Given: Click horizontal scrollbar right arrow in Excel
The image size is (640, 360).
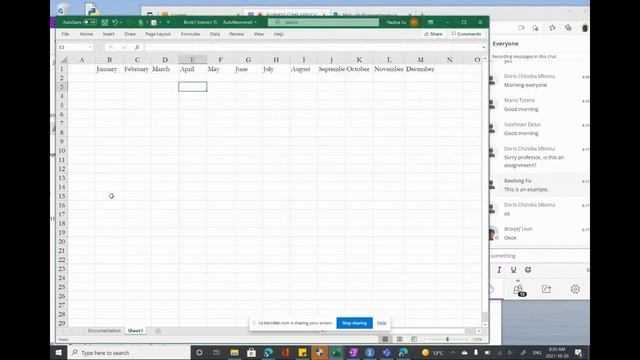Looking at the screenshot, I should (478, 331).
